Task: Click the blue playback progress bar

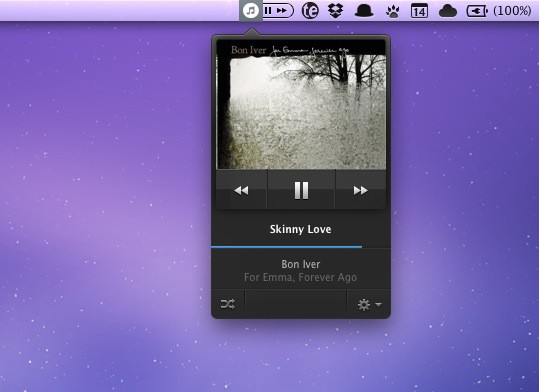Action: point(286,247)
